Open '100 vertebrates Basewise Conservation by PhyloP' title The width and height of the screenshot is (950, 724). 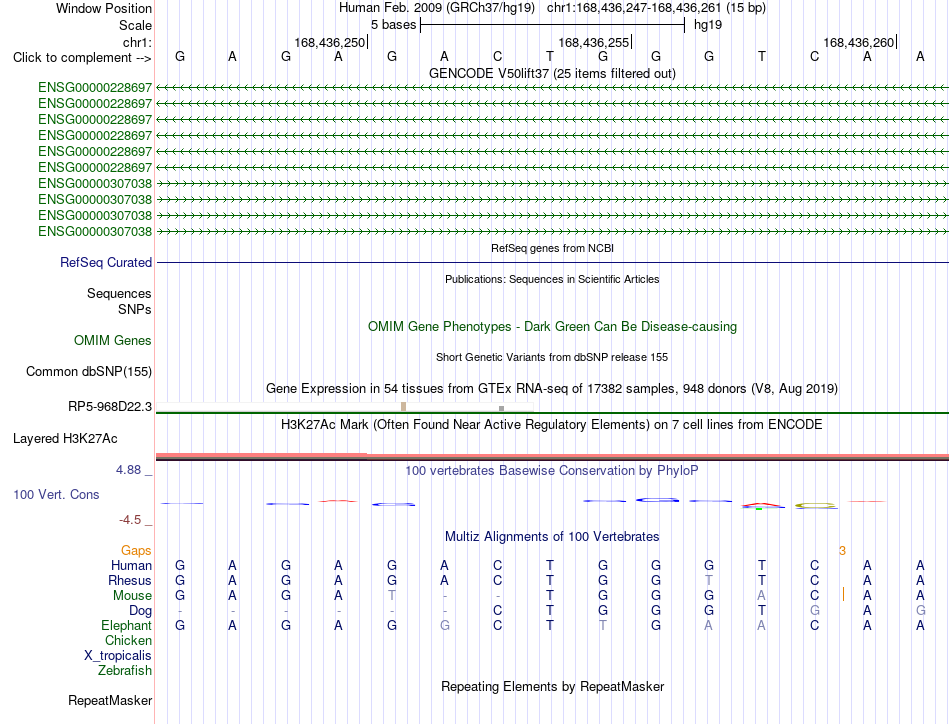[x=552, y=471]
